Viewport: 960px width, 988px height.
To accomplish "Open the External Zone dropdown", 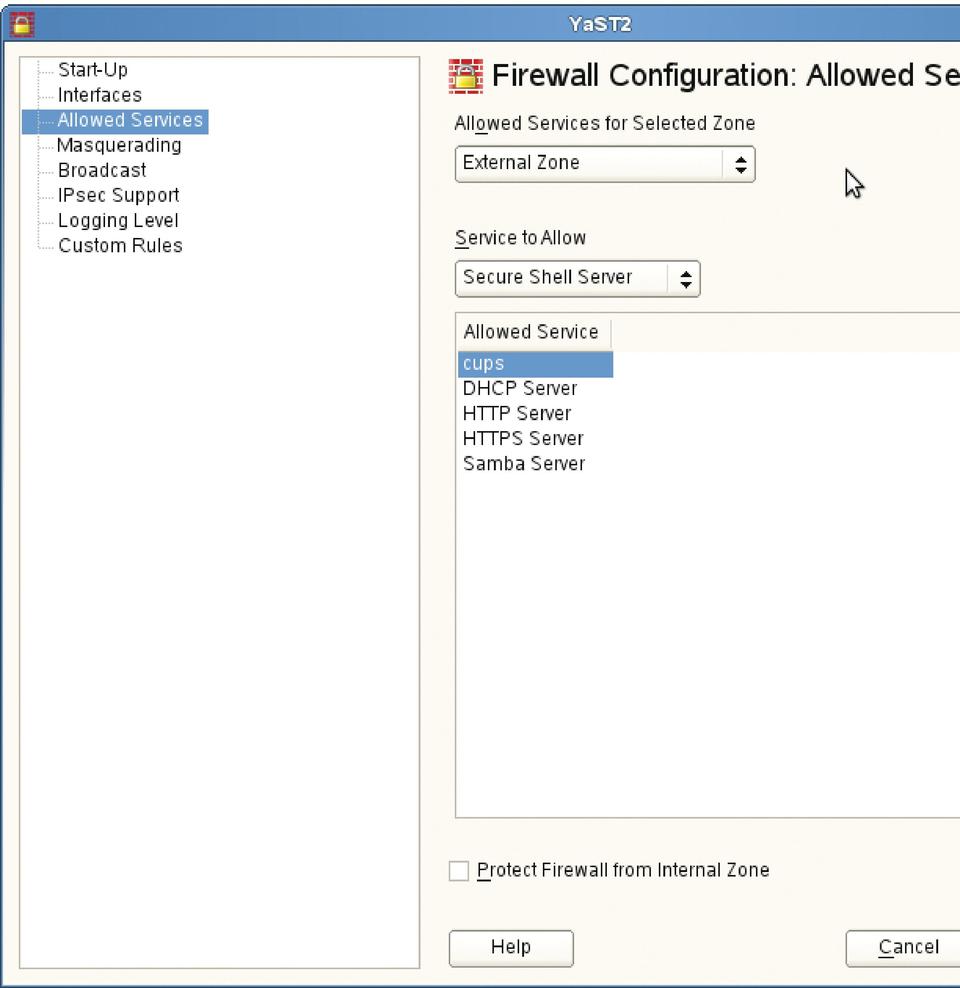I will (x=604, y=164).
